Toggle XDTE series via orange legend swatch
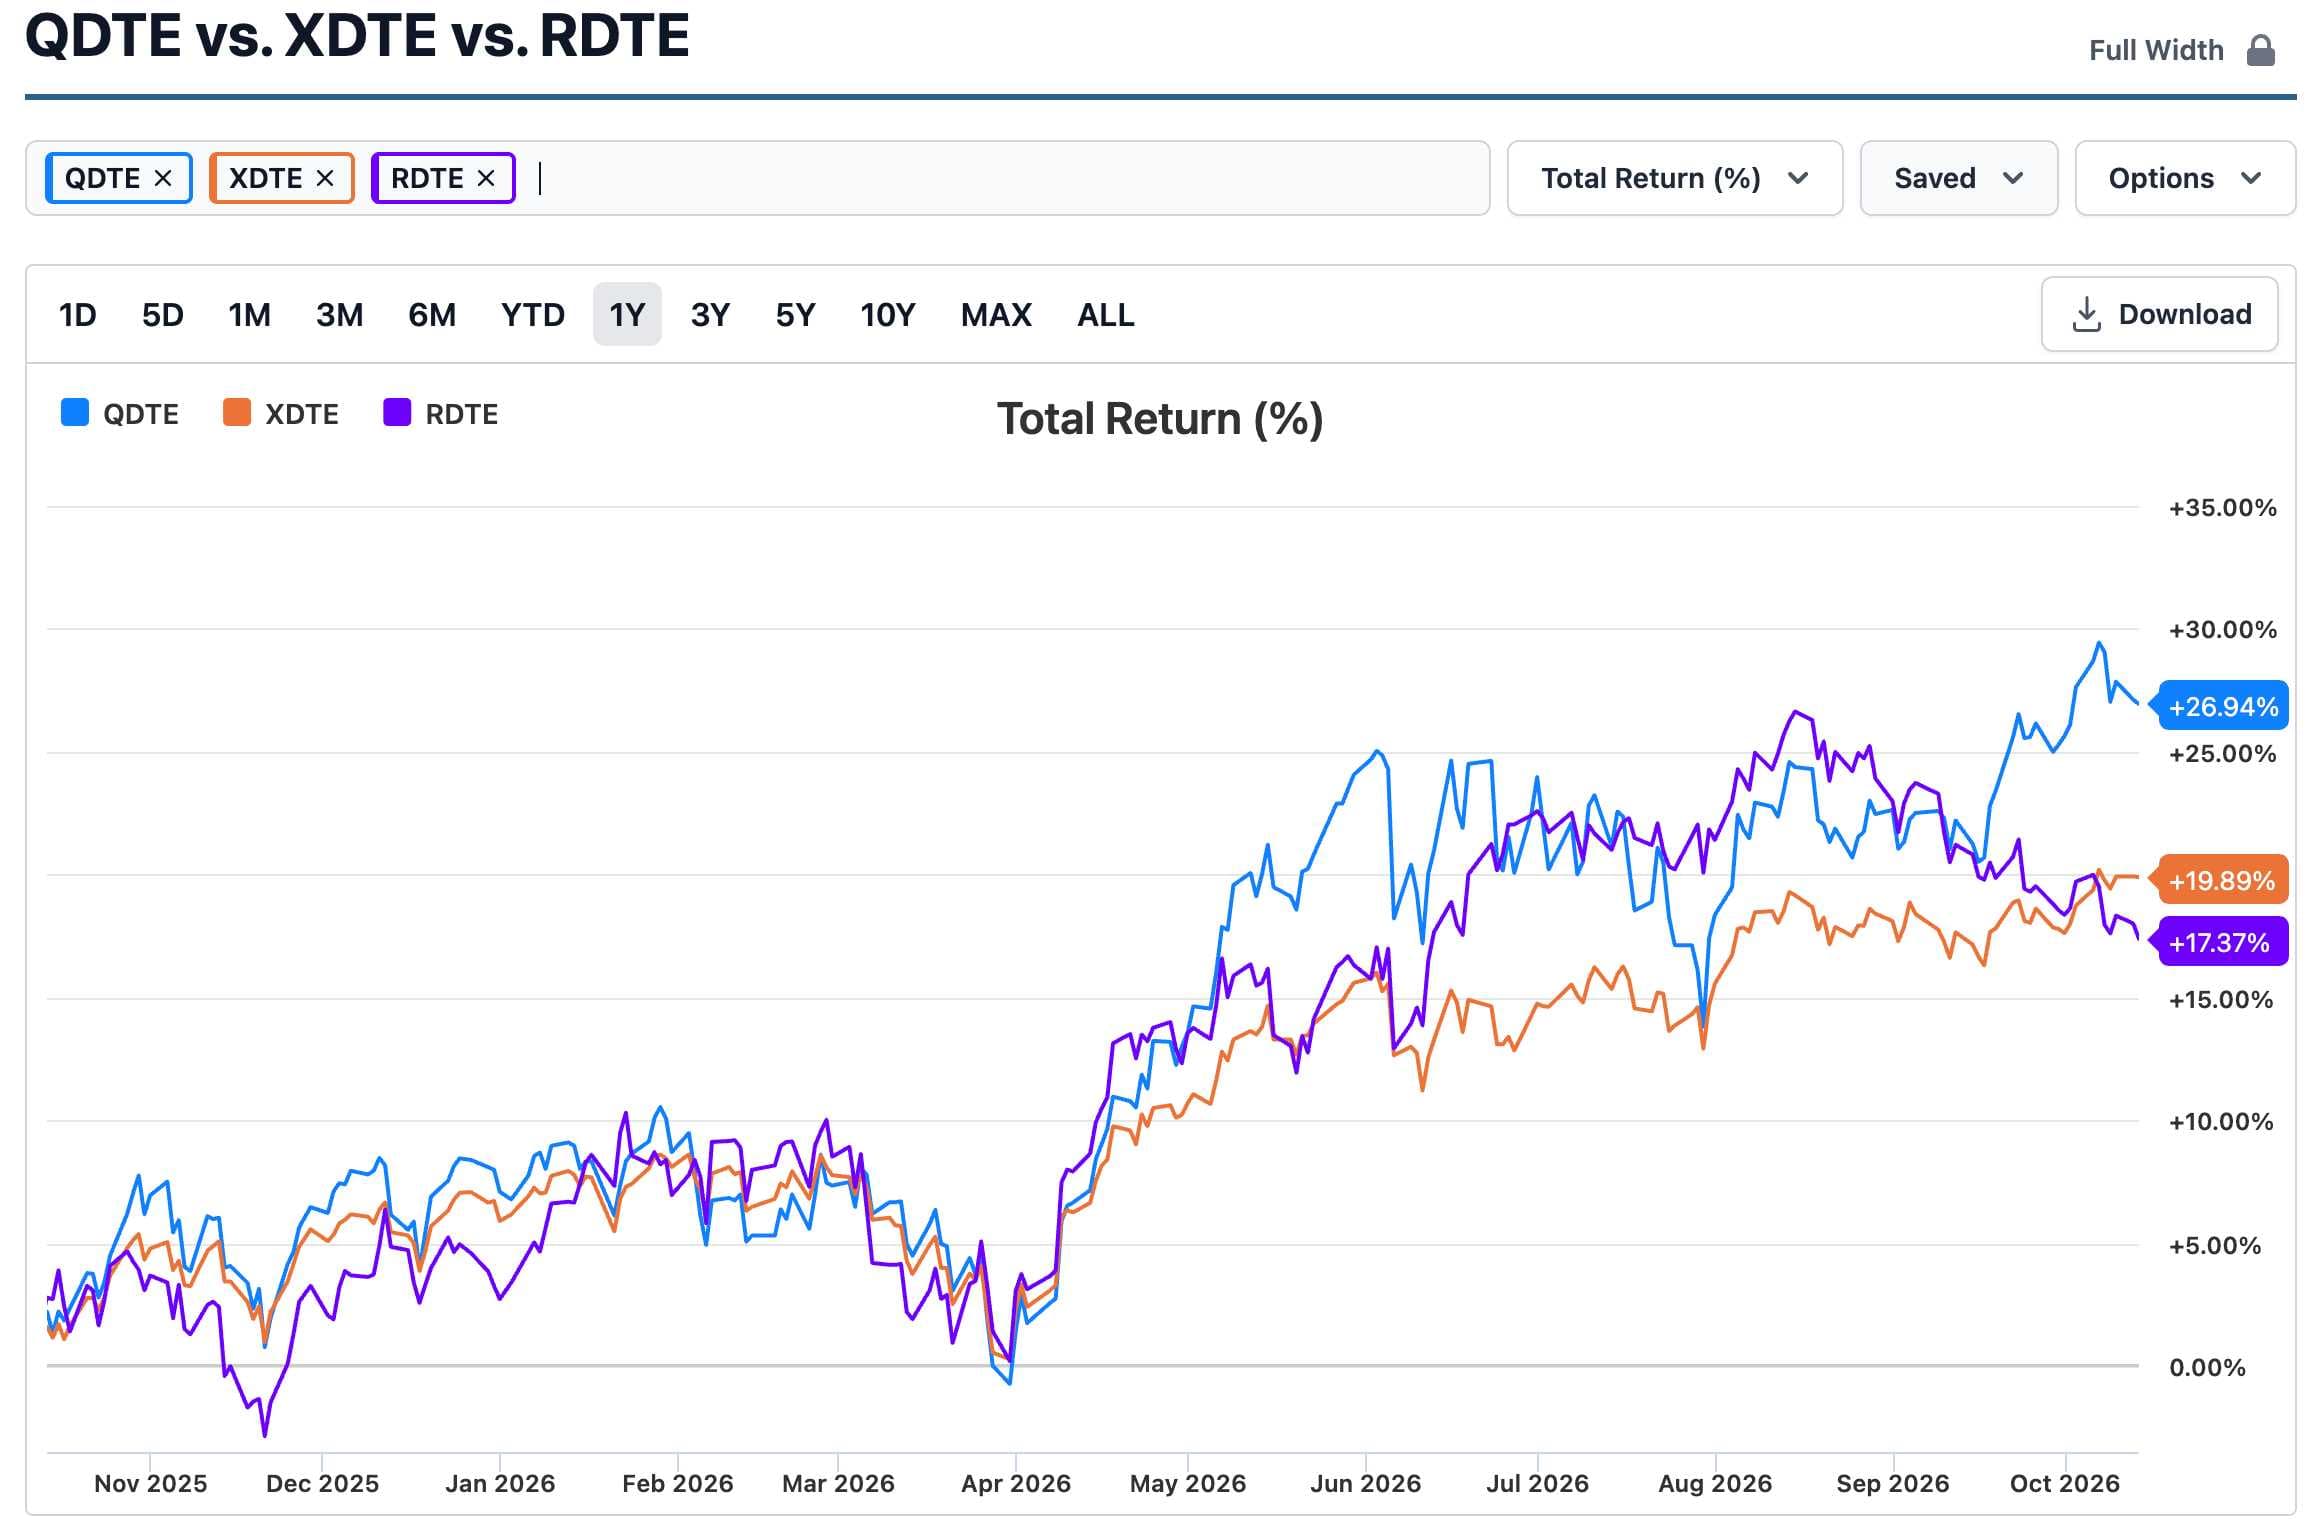Viewport: 2320px width, 1532px height. tap(237, 412)
